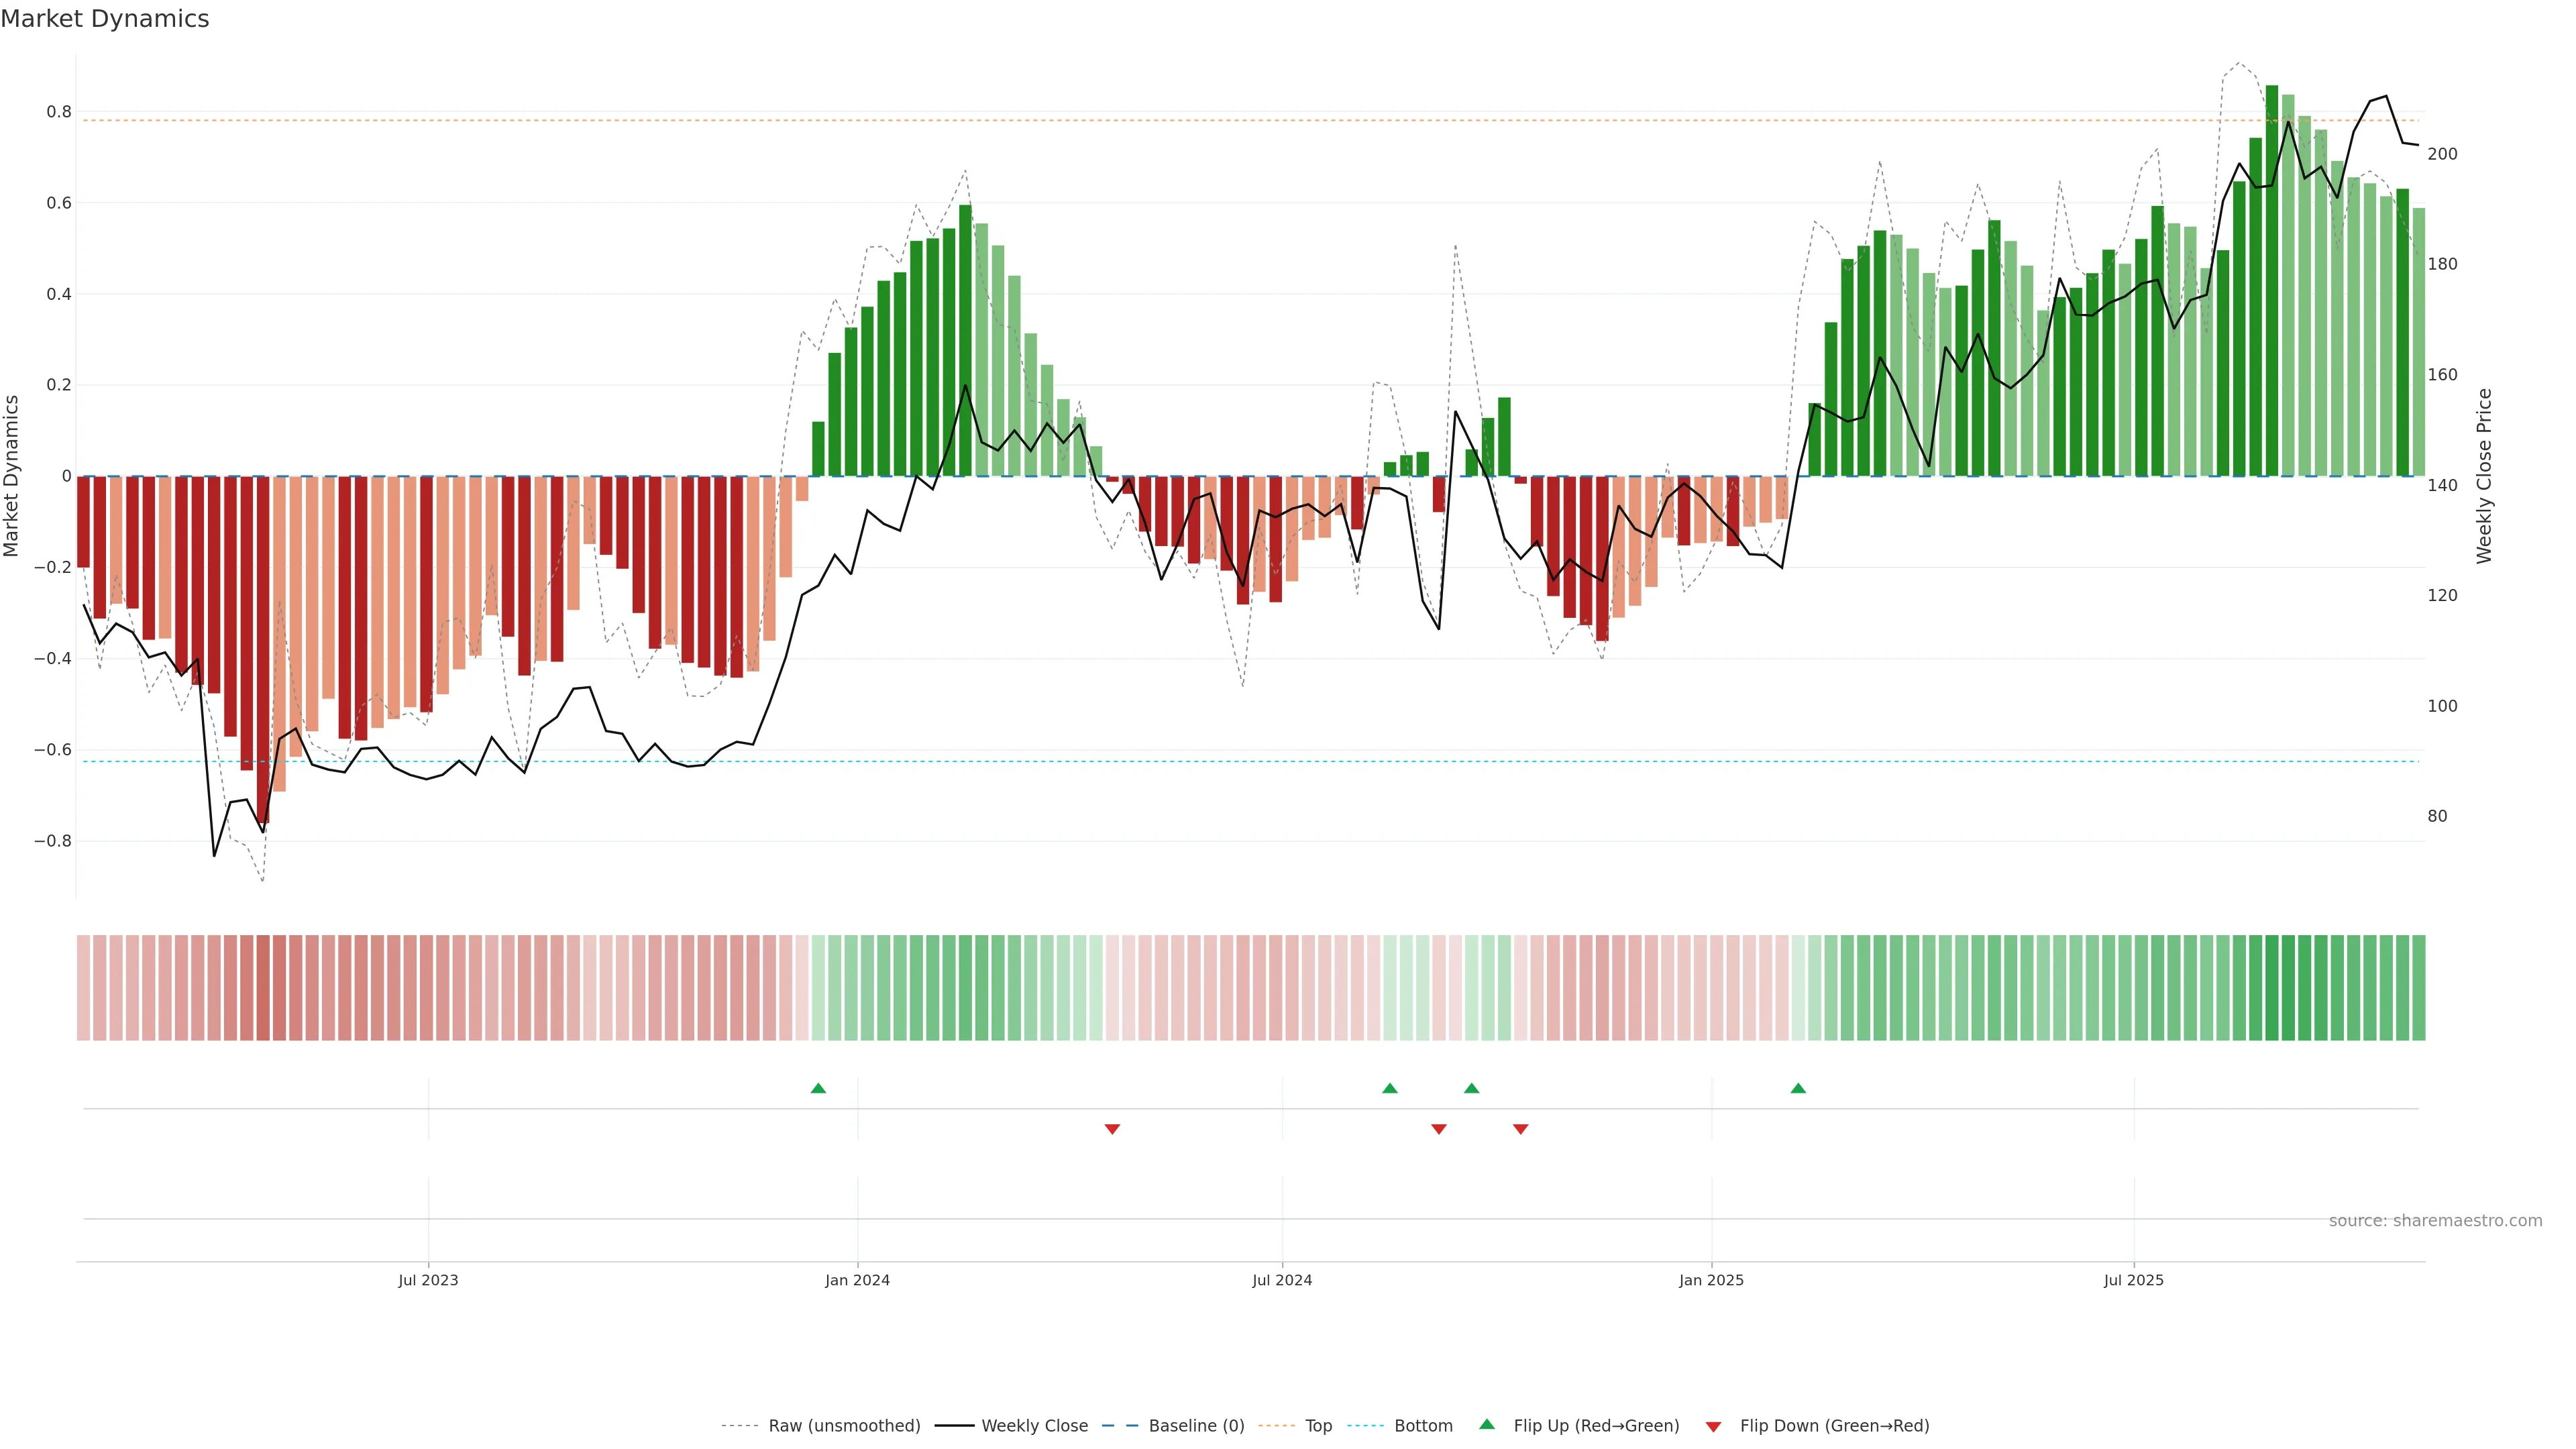The width and height of the screenshot is (2576, 1449).
Task: Toggle the Top threshold legend entry
Action: tap(1318, 1426)
